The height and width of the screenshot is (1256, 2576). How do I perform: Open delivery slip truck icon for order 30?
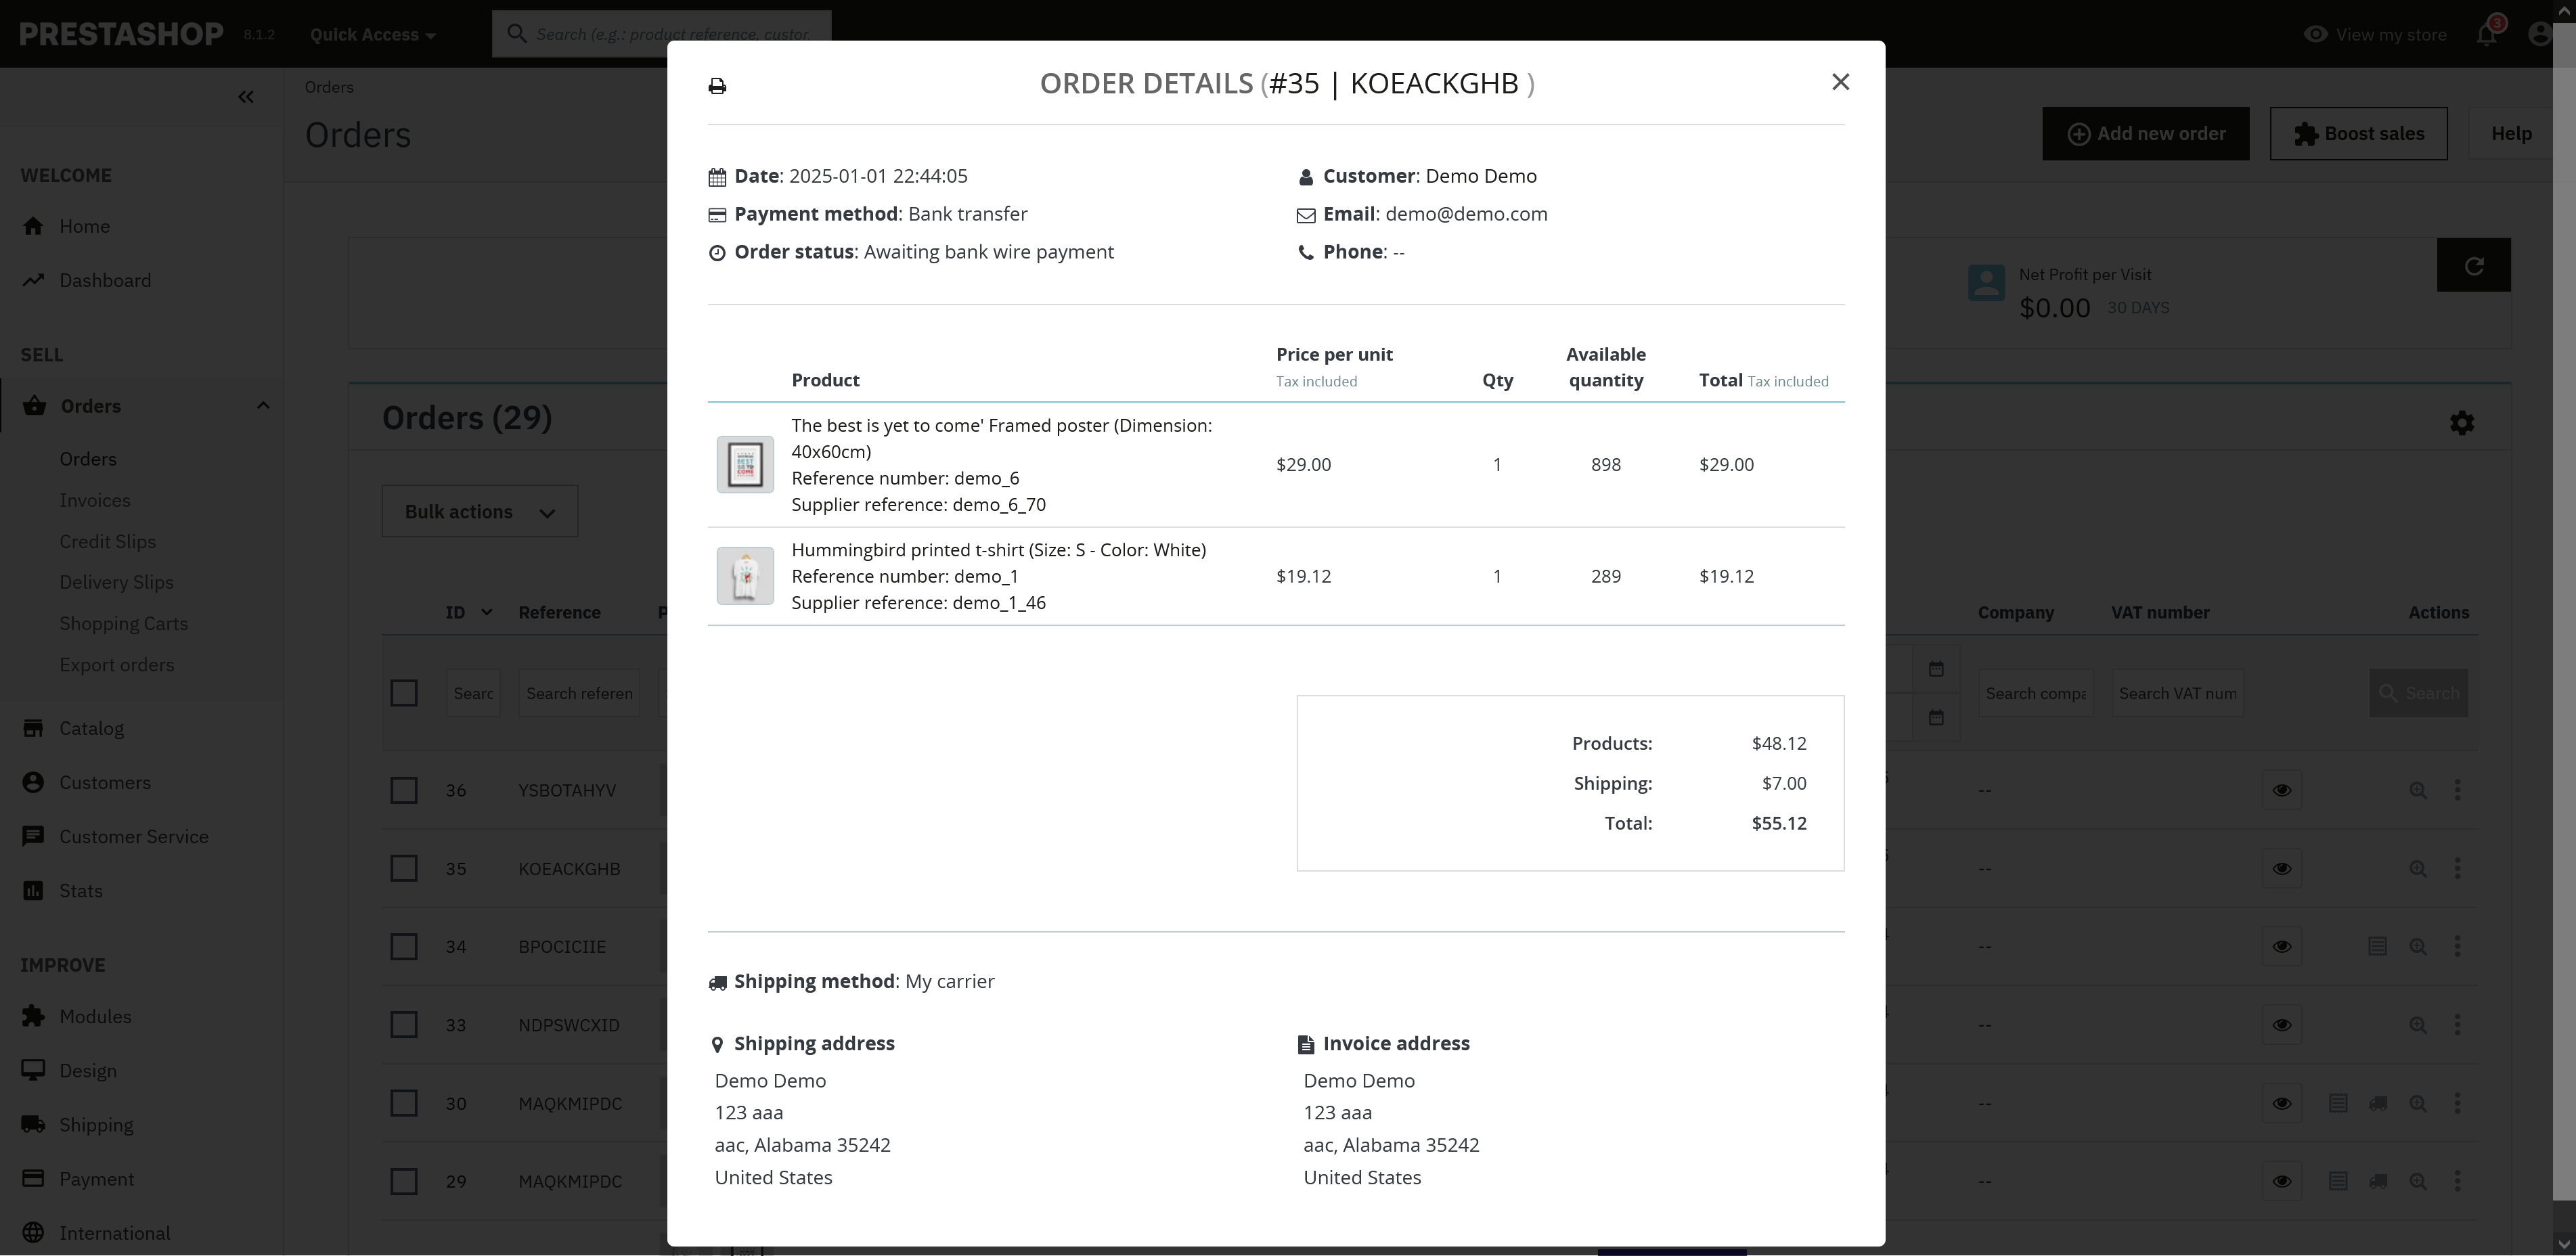point(2378,1103)
